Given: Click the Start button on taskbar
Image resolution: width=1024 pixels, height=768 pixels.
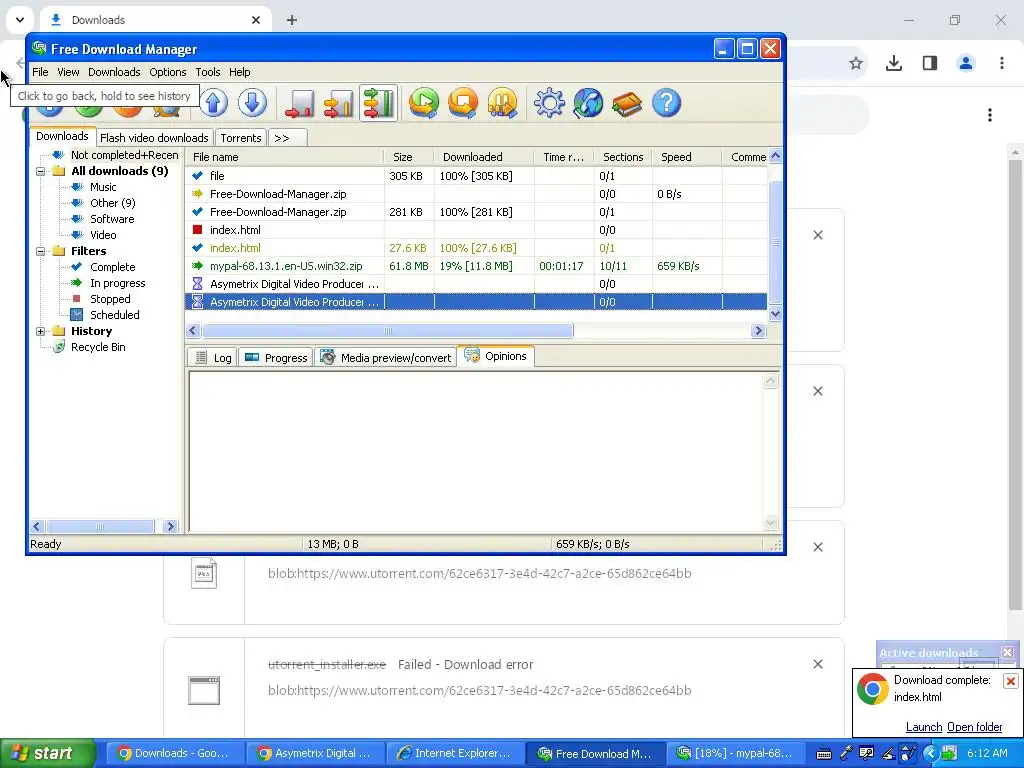Looking at the screenshot, I should pos(48,754).
